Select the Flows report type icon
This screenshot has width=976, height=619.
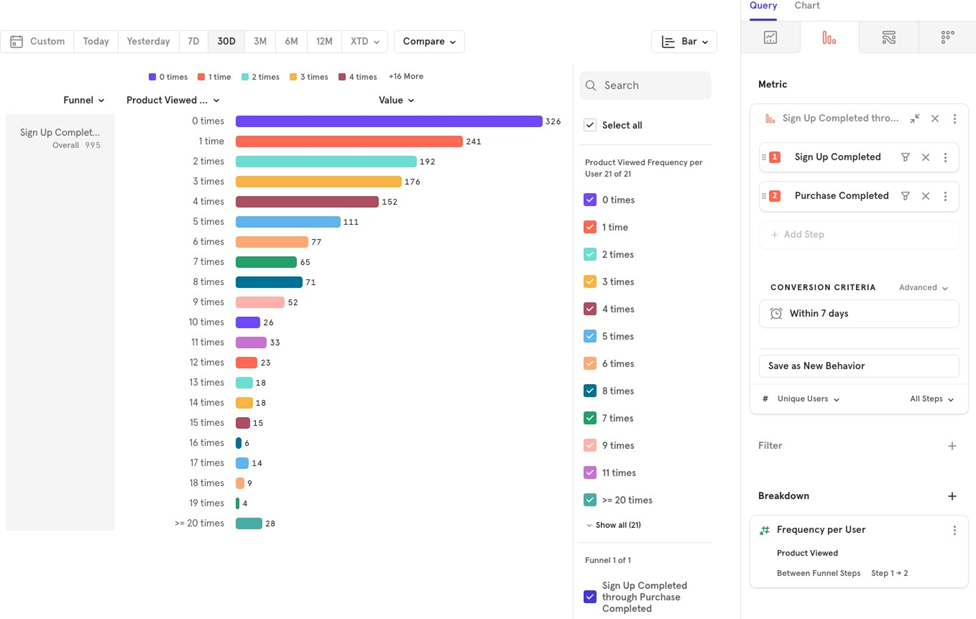tap(888, 38)
